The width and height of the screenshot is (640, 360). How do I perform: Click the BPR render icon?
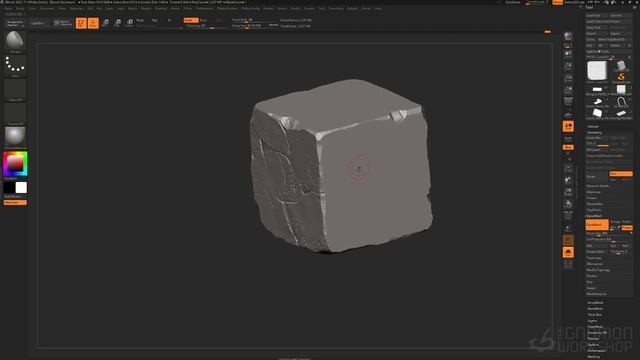[x=568, y=37]
